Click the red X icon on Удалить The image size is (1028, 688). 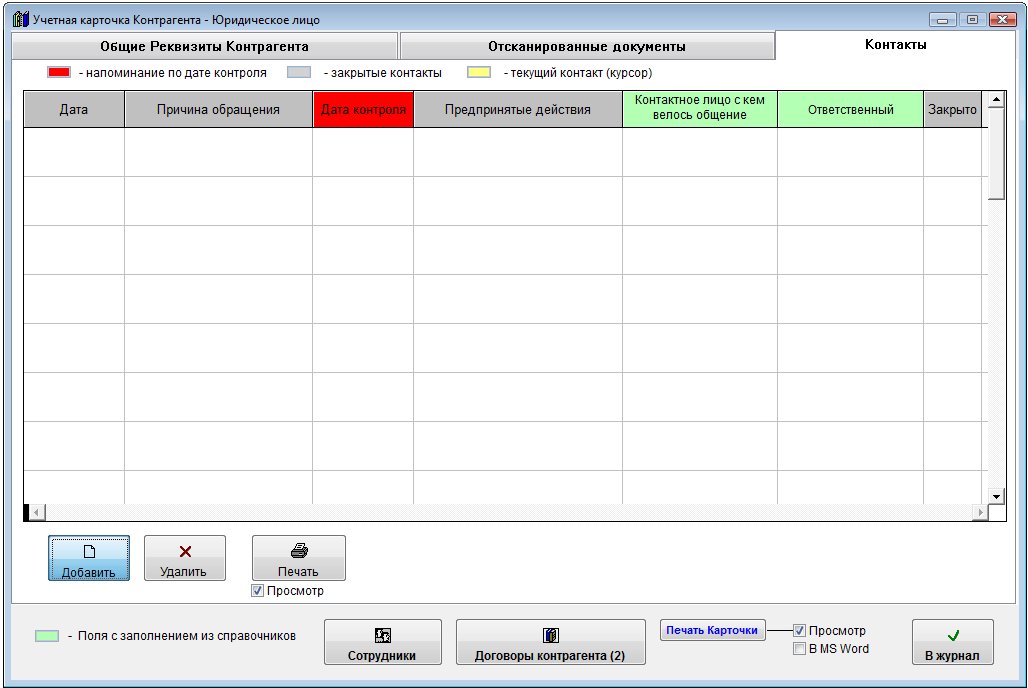(x=186, y=552)
